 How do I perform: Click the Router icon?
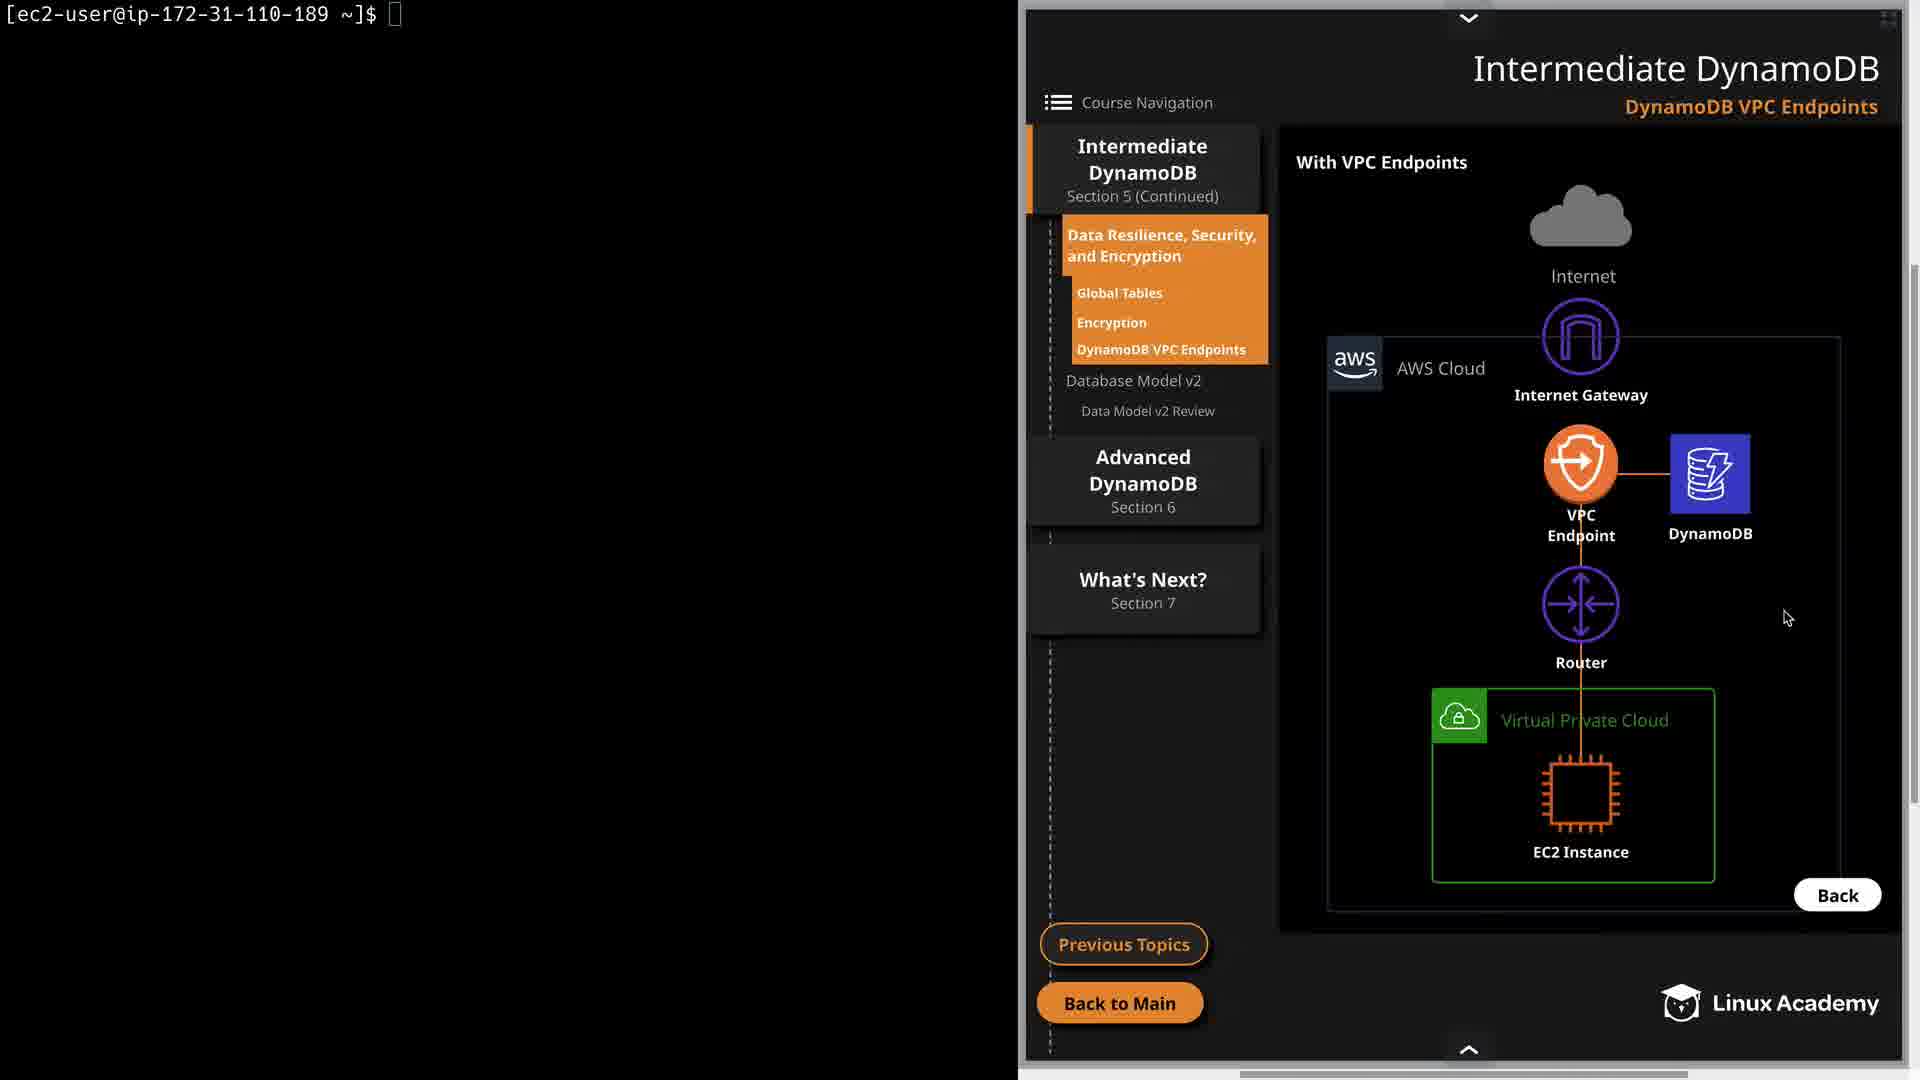1580,604
